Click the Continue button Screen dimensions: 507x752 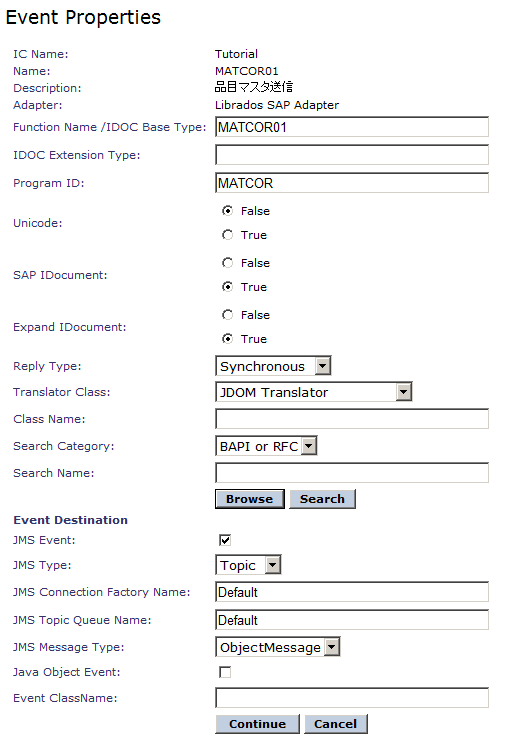tap(257, 724)
